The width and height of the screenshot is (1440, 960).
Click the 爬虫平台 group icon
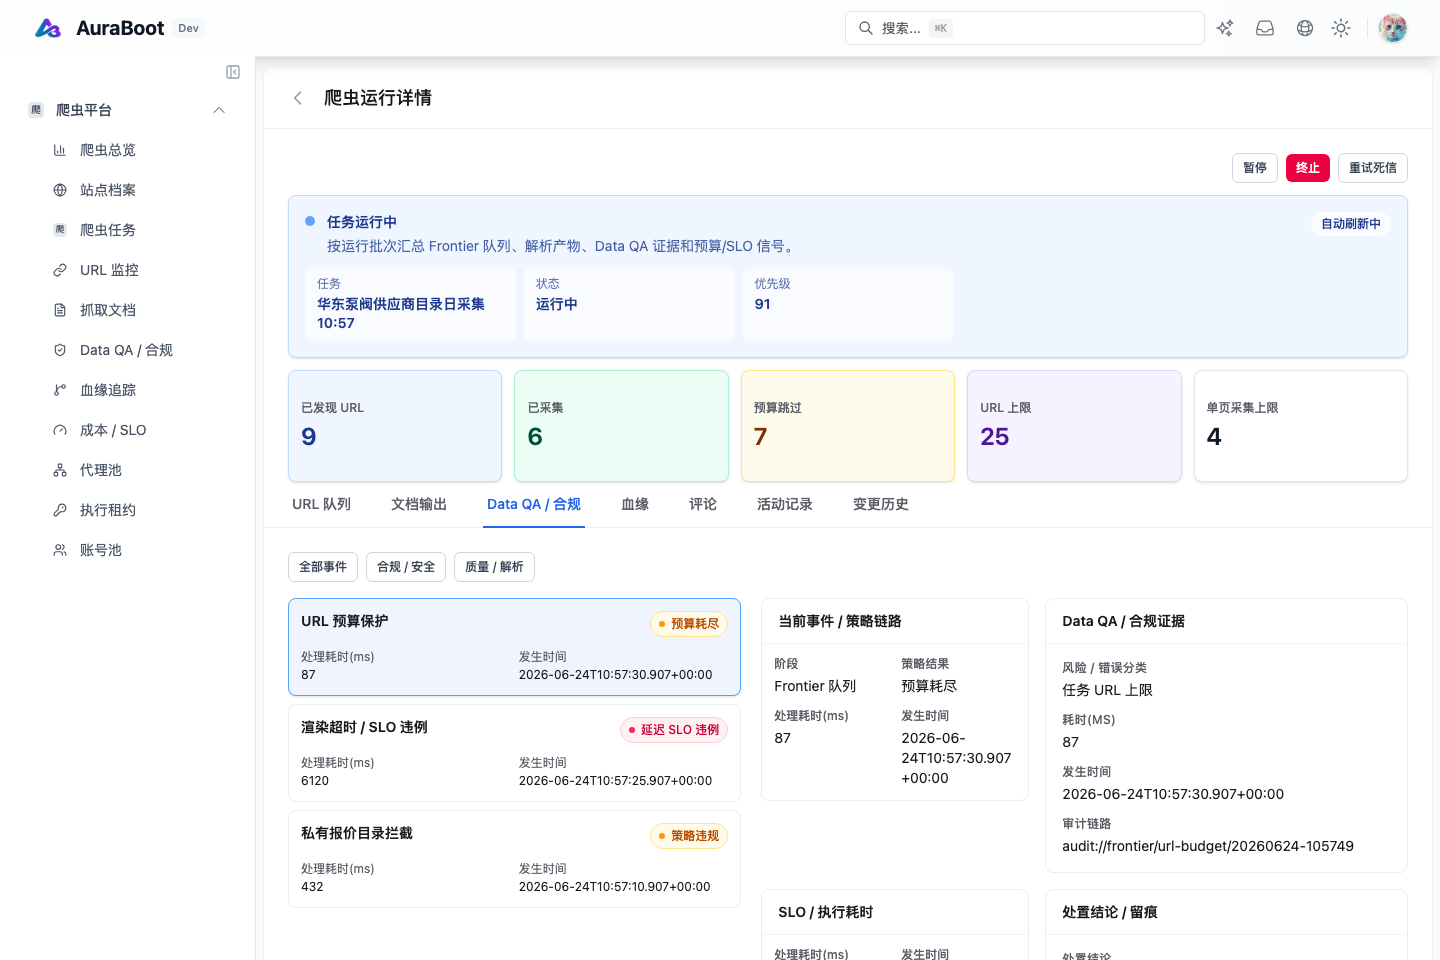(36, 110)
